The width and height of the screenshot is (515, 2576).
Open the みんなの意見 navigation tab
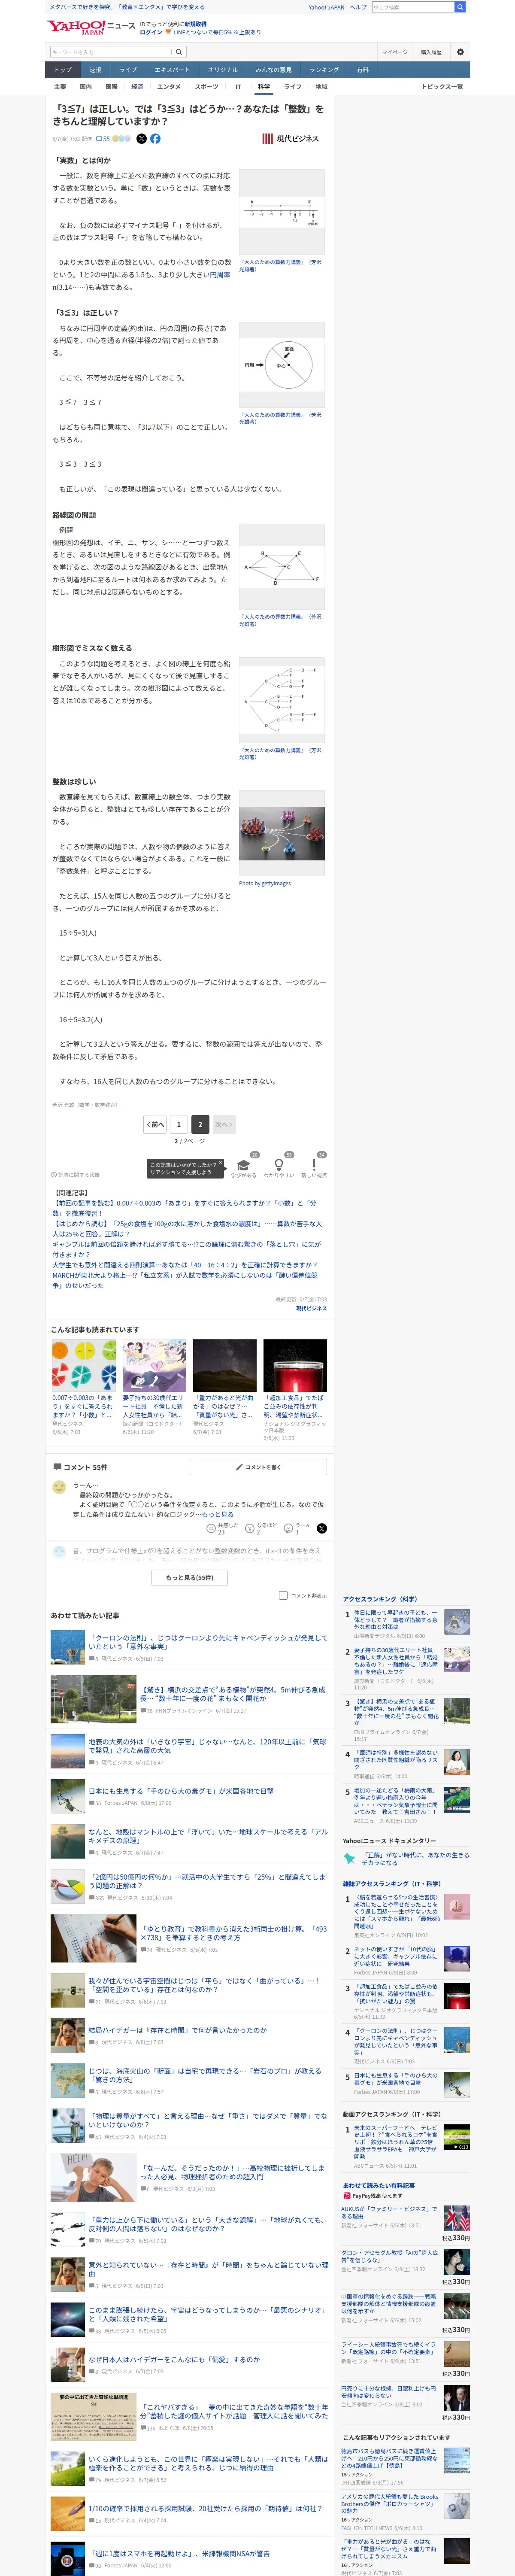(274, 70)
